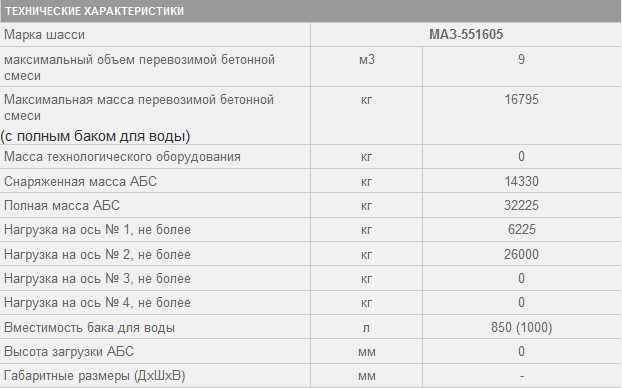Click Вместимость бака для воды label
The width and height of the screenshot is (622, 388).
point(89,328)
